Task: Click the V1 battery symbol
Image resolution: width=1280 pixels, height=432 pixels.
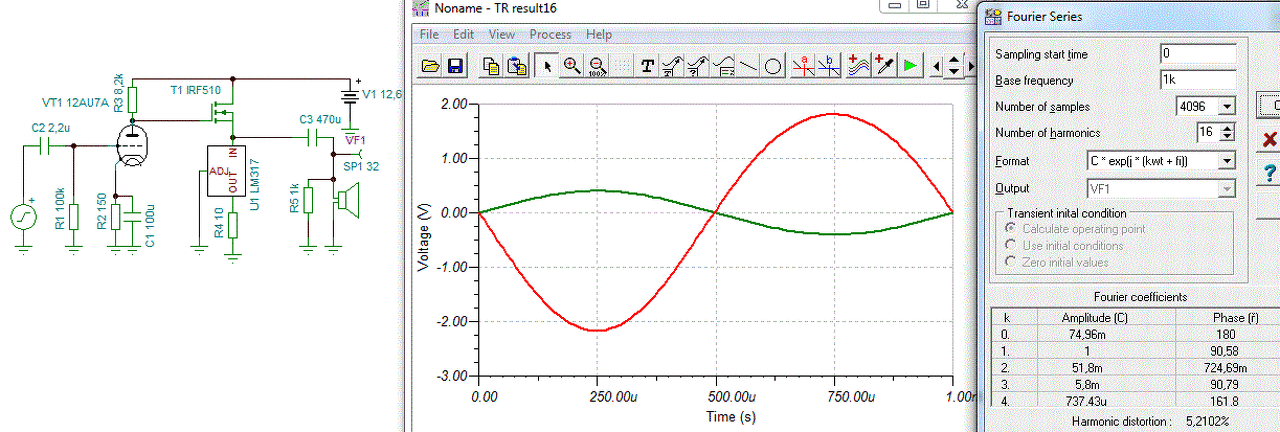Action: coord(349,98)
